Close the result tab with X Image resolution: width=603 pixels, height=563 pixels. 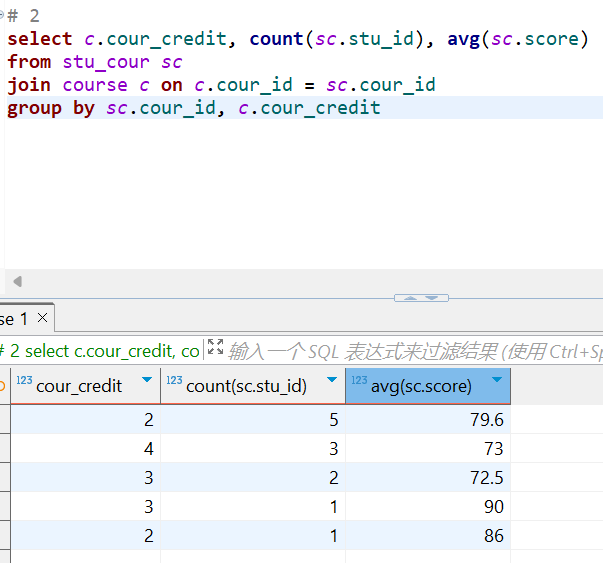click(x=42, y=318)
